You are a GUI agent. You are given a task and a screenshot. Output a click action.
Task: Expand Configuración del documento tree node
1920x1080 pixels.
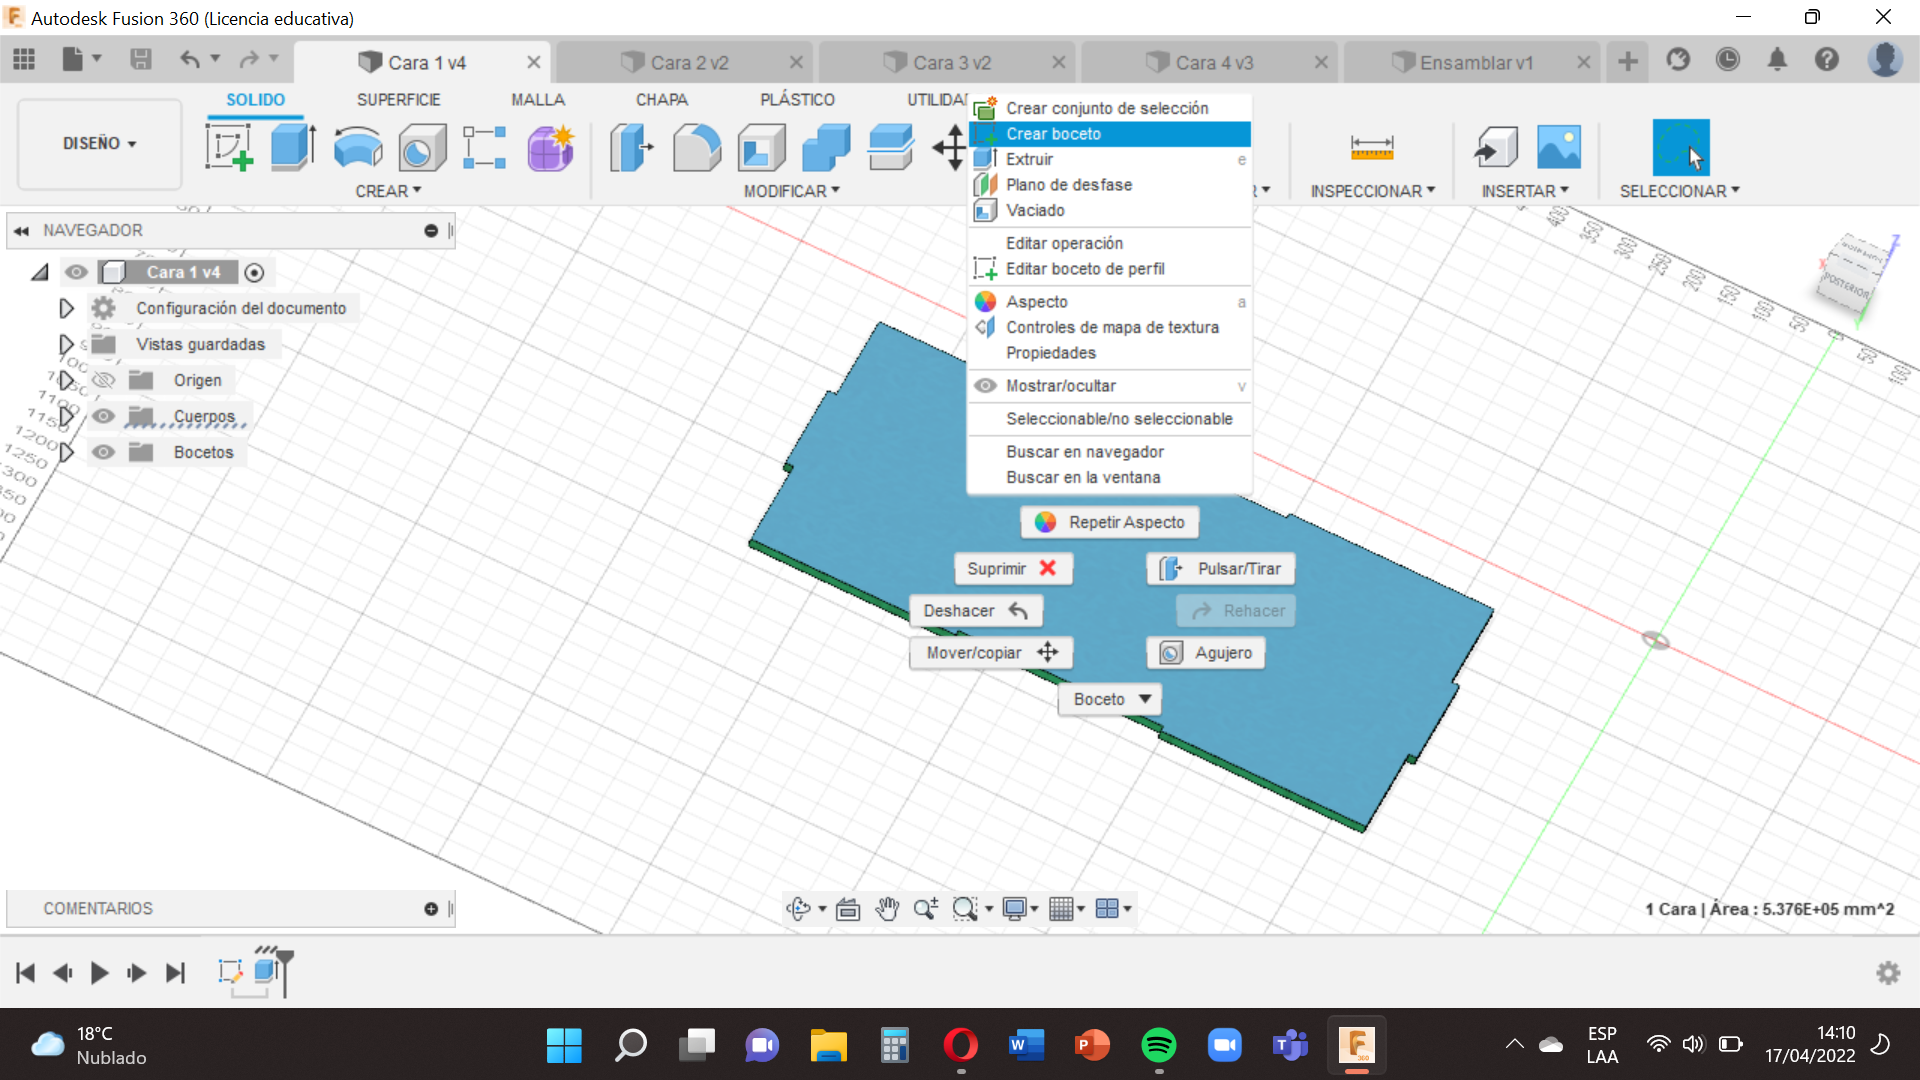66,308
